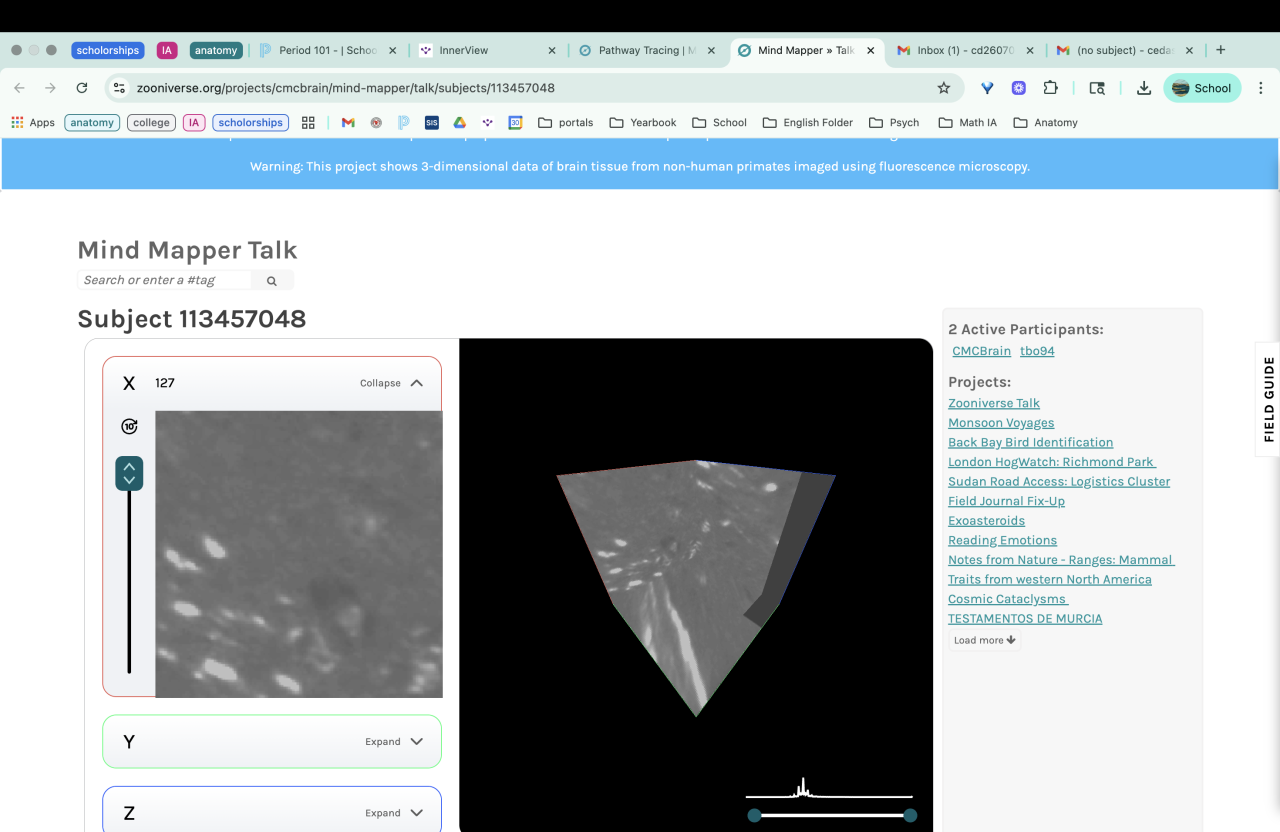1280x832 pixels.
Task: Click the left histogram range handle
Action: pos(755,815)
